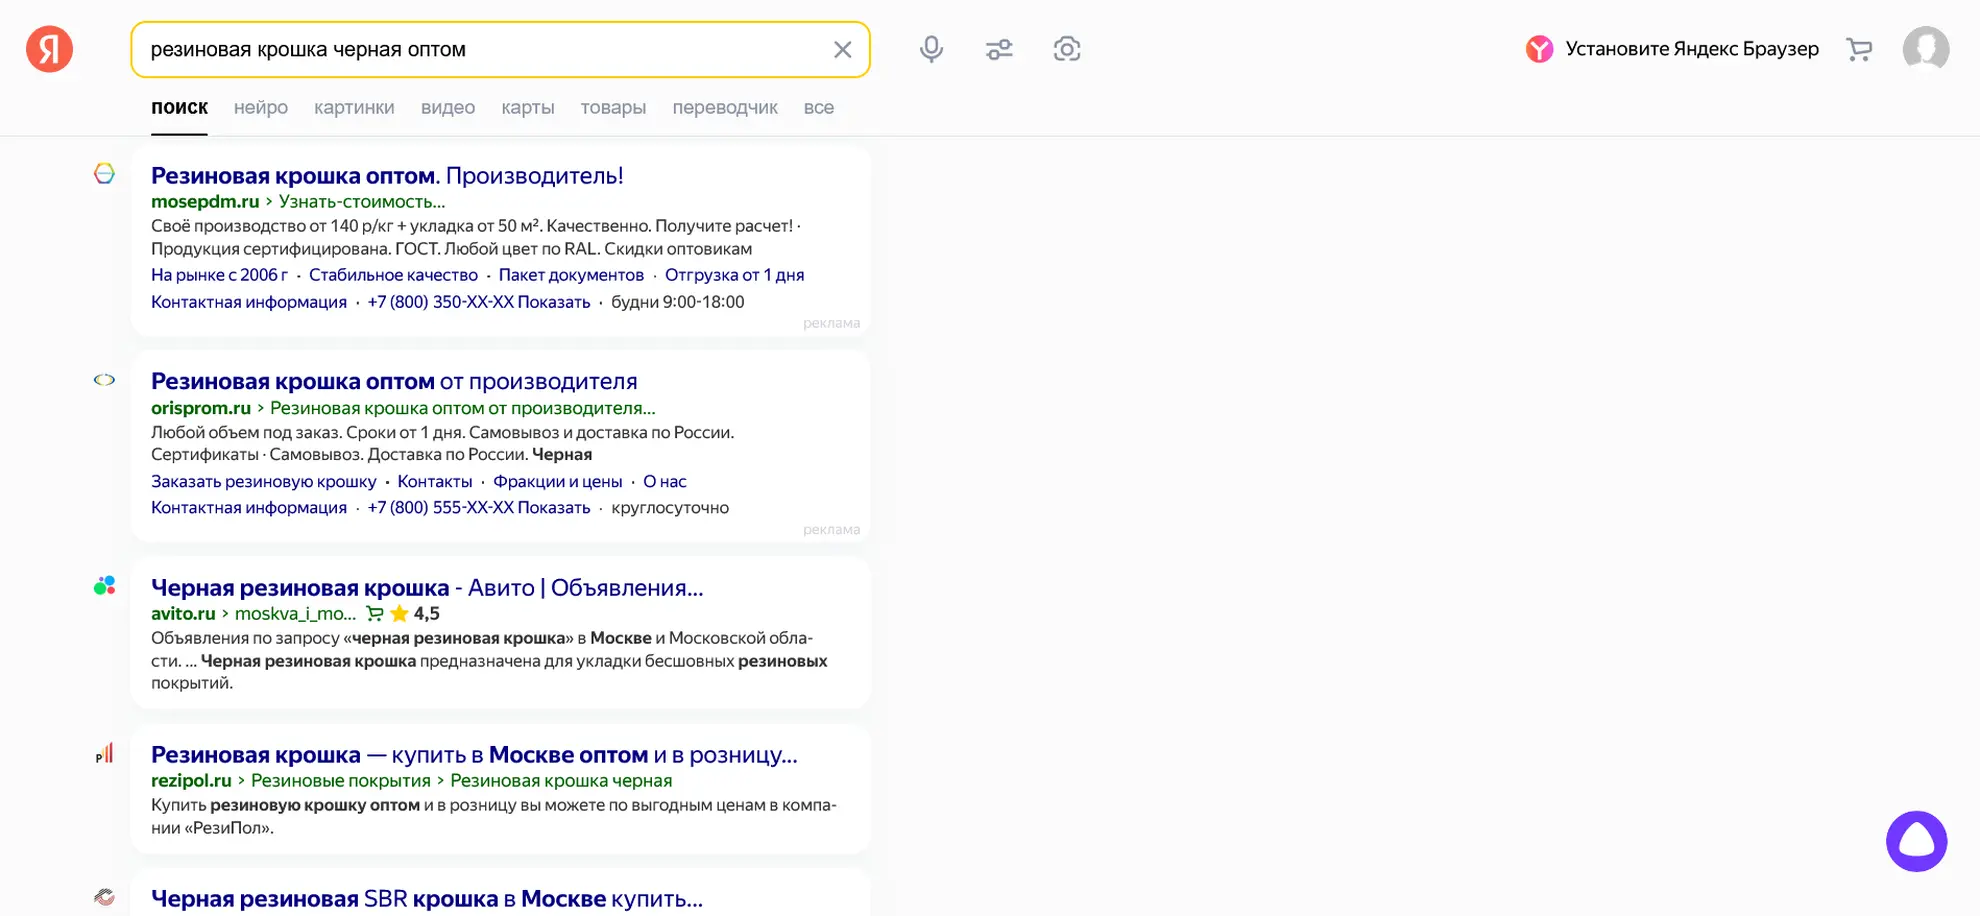Focus the search input field
1980x916 pixels.
coord(480,49)
